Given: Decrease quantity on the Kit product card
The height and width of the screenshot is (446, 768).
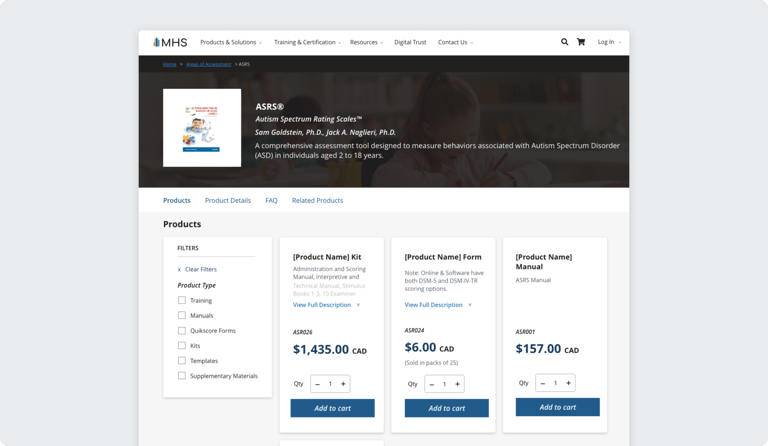Looking at the screenshot, I should [x=317, y=384].
